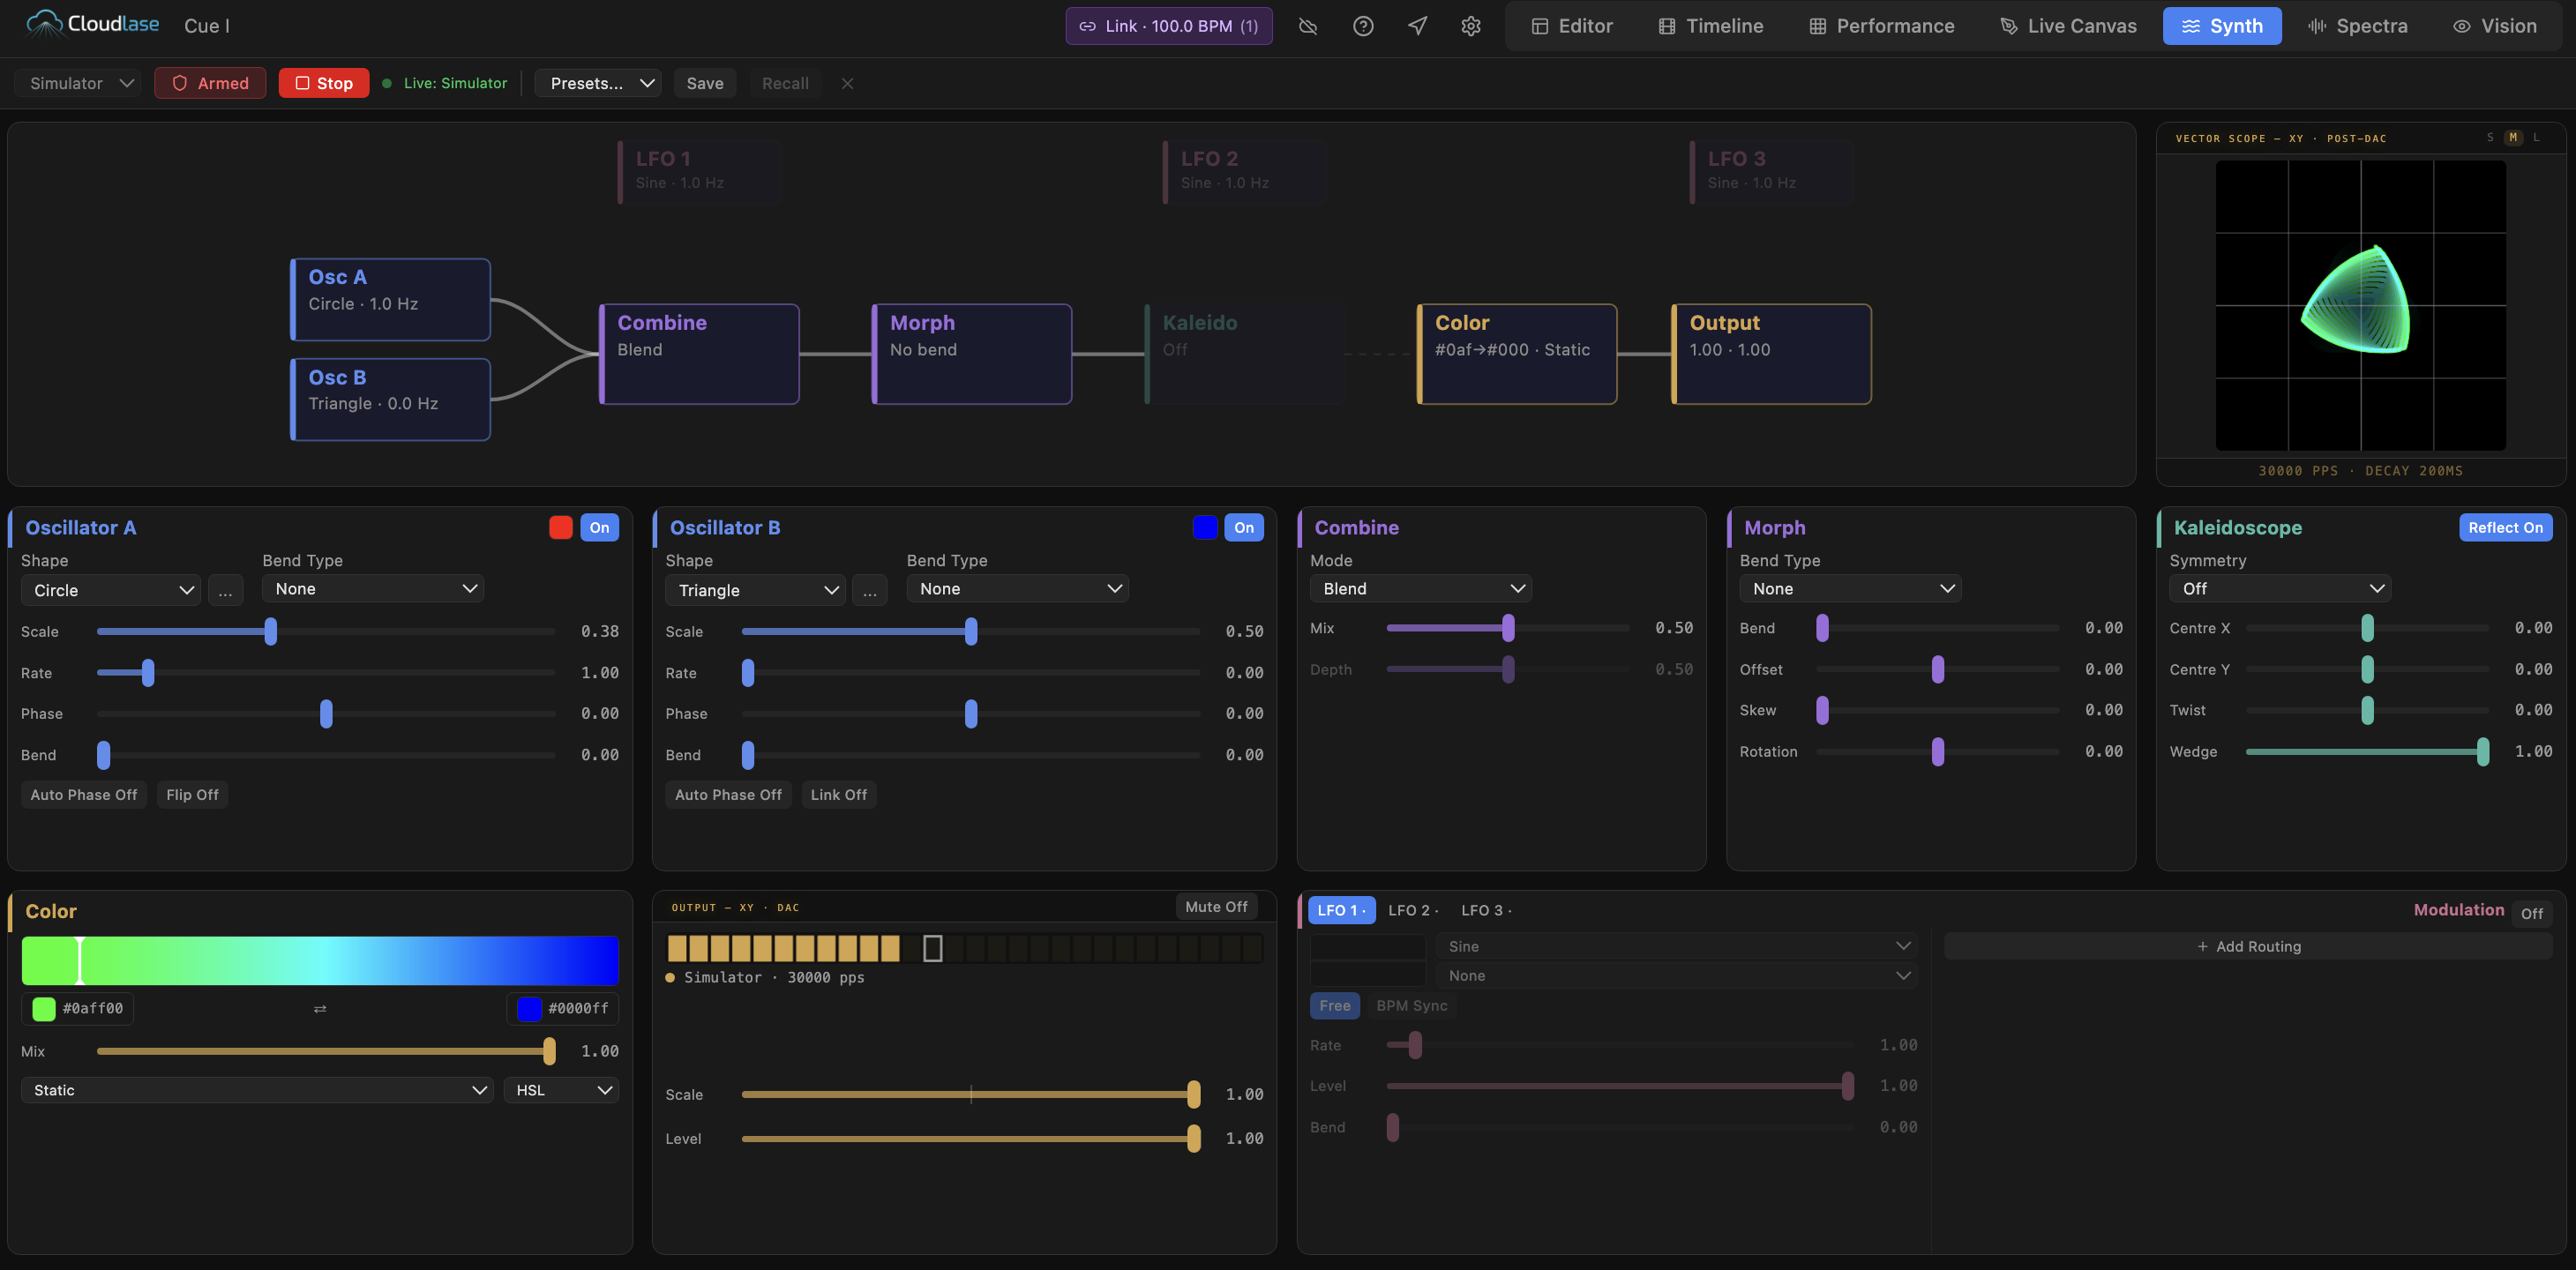Click the LFO 3 node in graph
This screenshot has height=1270, width=2576.
point(1771,172)
